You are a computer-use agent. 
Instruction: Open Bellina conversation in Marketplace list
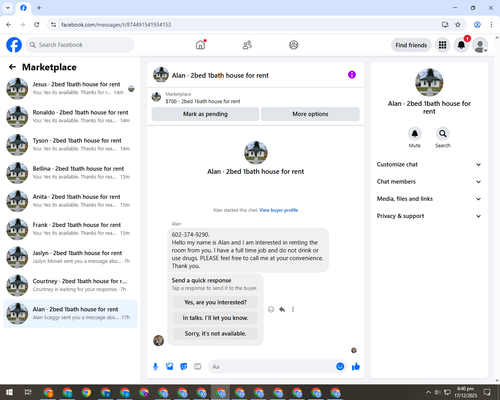70,173
